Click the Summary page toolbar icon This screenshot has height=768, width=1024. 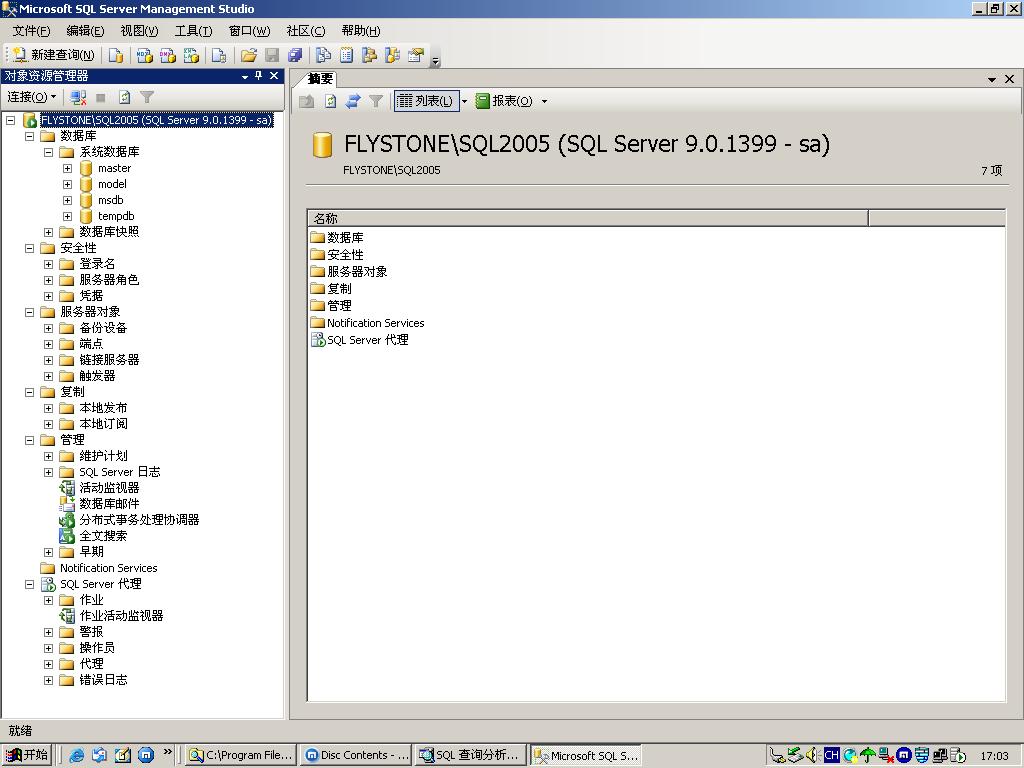pyautogui.click(x=347, y=56)
